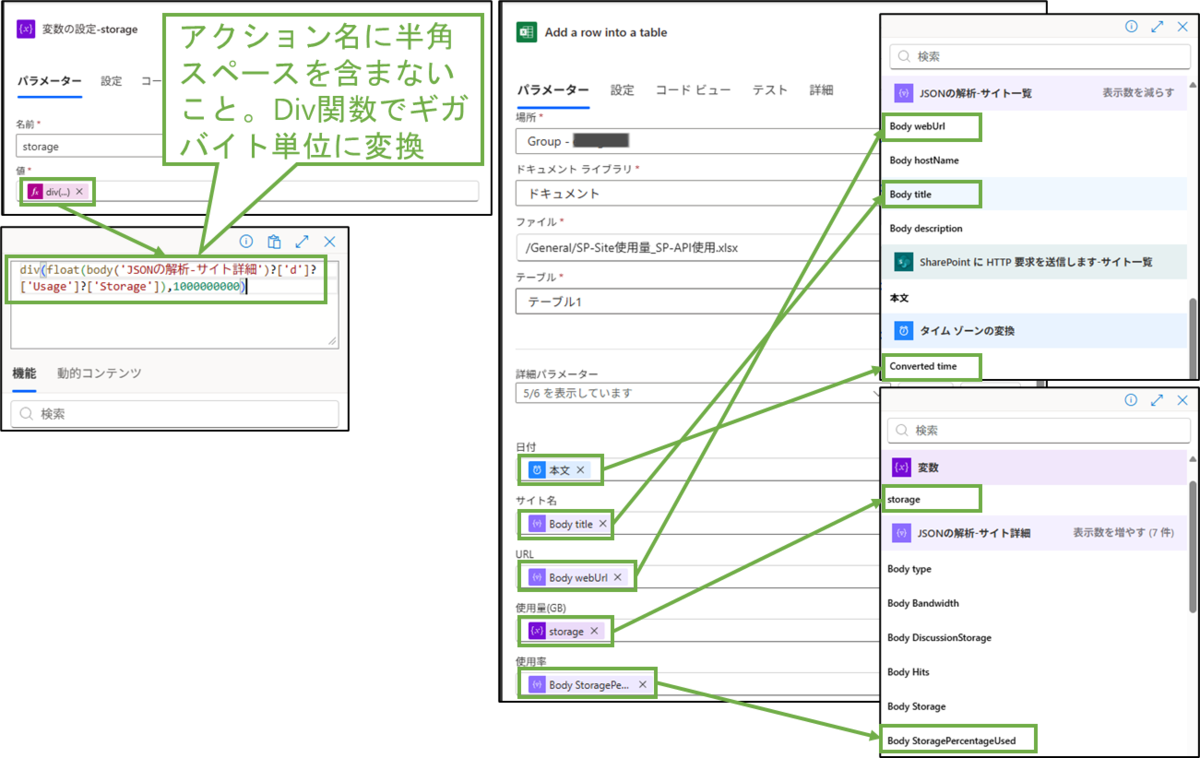Click info icon in the 変数 dynamic content panel

point(1131,399)
